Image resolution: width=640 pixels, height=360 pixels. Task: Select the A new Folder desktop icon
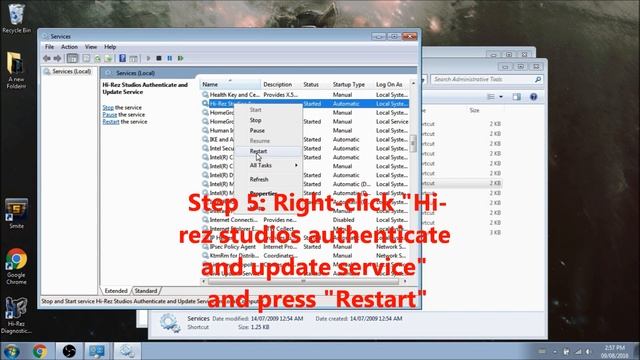(16, 70)
